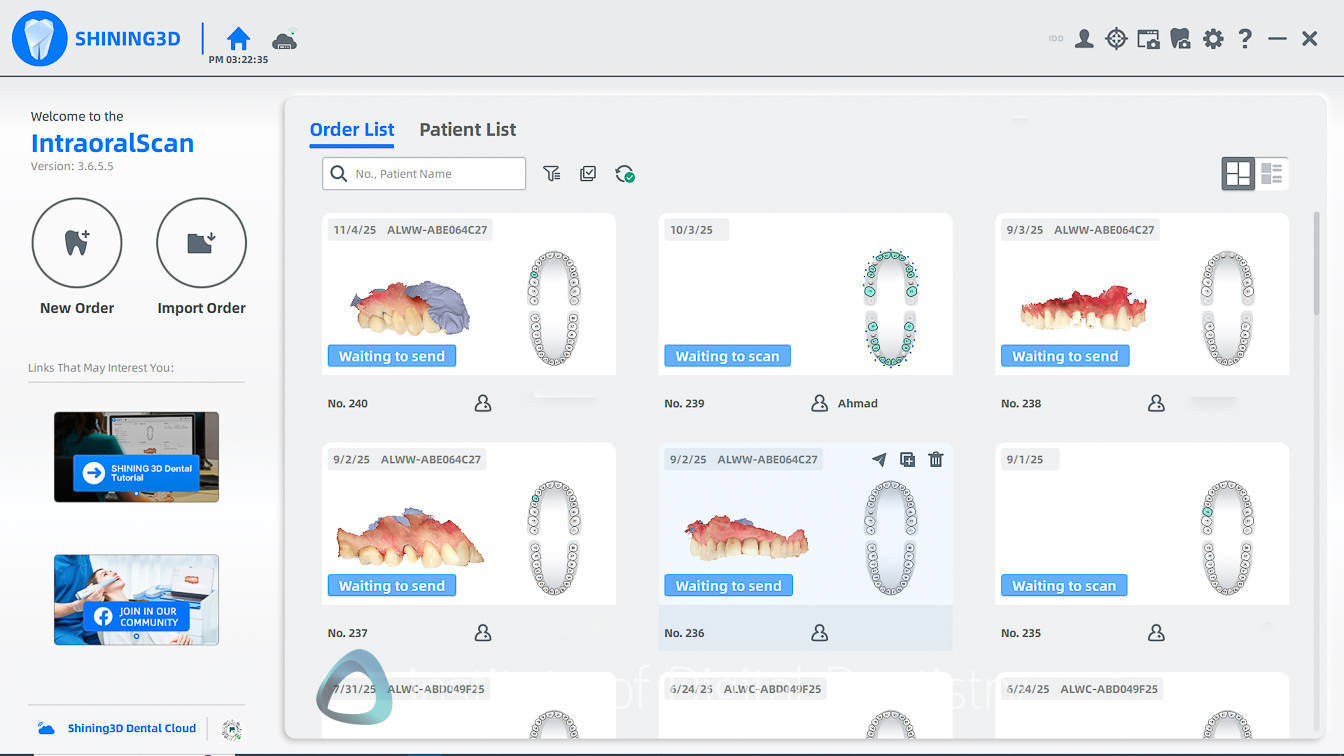Delete order No. 236 with the trash icon

point(935,459)
